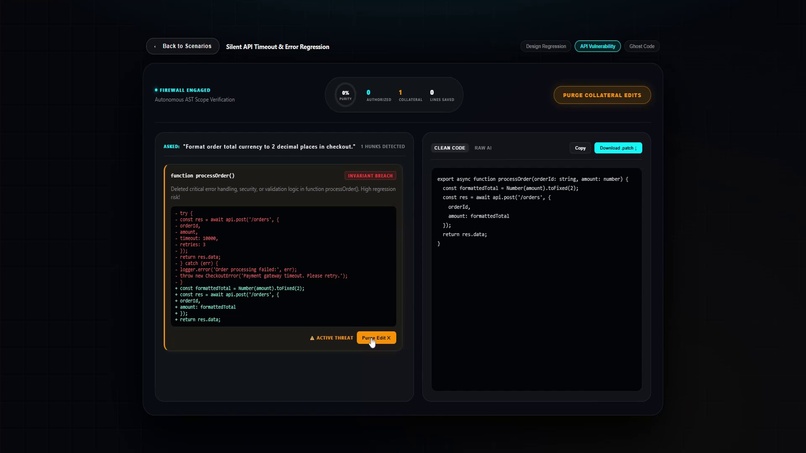This screenshot has height=453, width=806.
Task: Purge Edit on processOrder hunk
Action: (x=376, y=338)
